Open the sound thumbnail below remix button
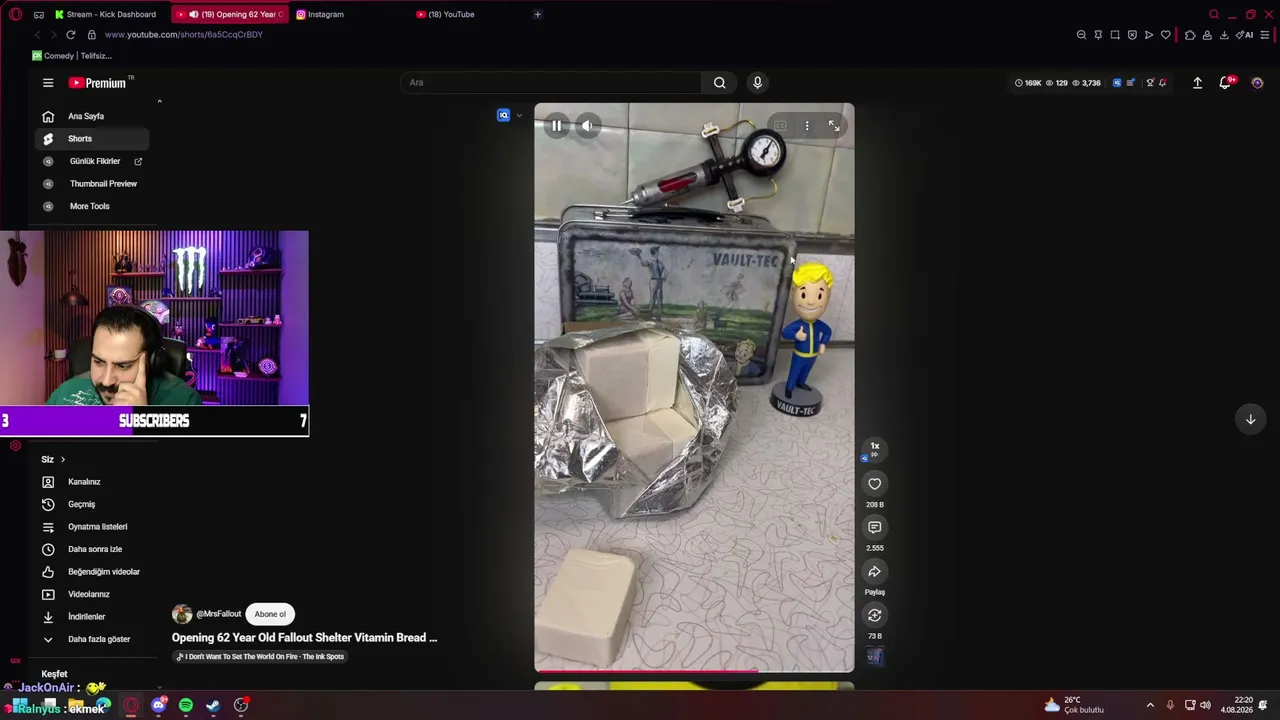This screenshot has height=720, width=1280. (x=874, y=657)
